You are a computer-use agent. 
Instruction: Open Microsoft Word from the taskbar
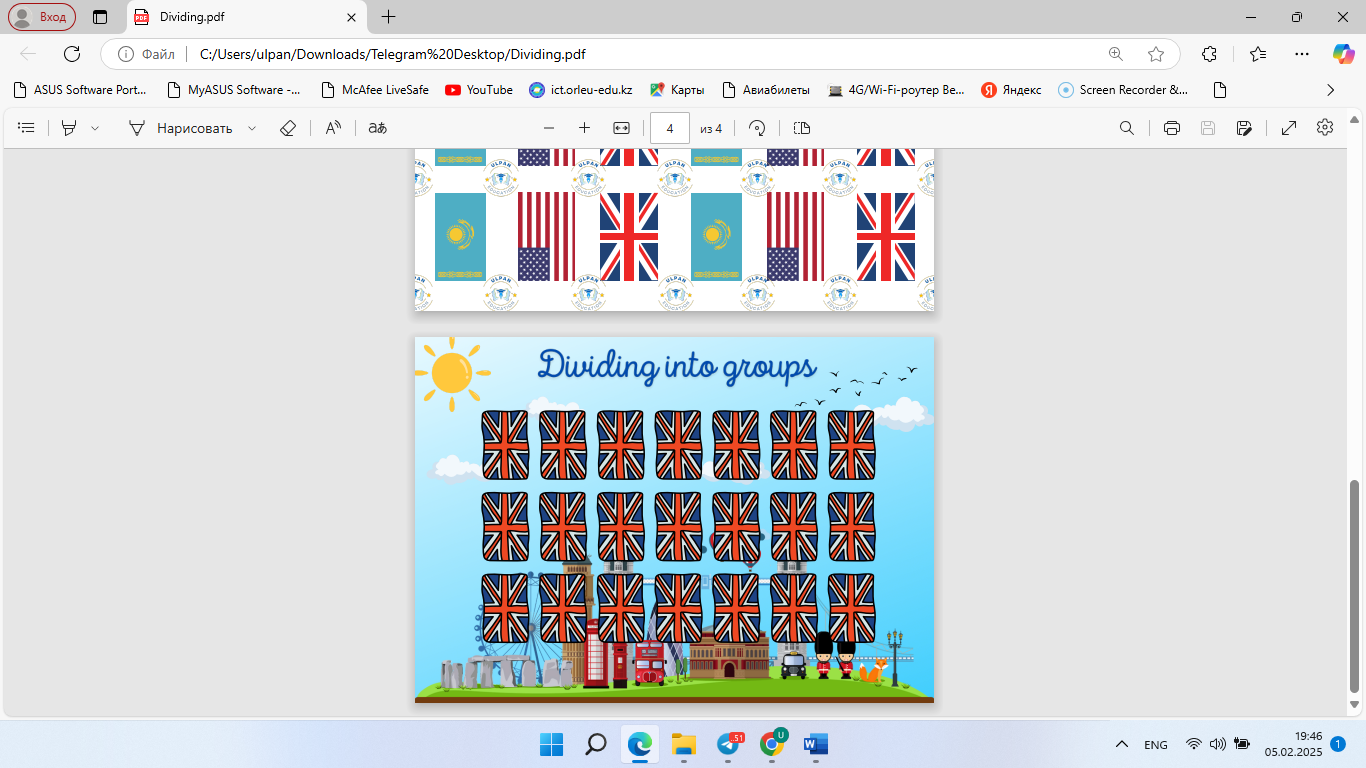click(816, 744)
